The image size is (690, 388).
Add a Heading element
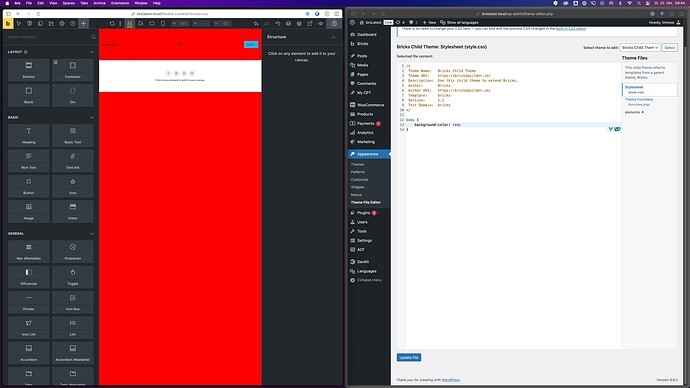click(x=29, y=135)
